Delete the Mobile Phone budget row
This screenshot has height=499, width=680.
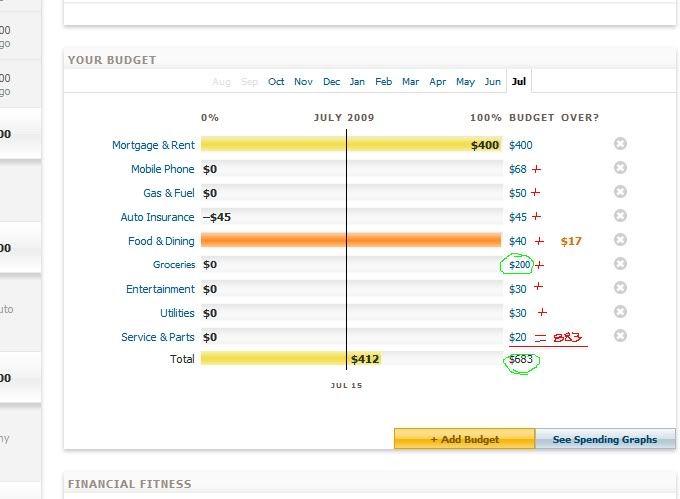(620, 168)
